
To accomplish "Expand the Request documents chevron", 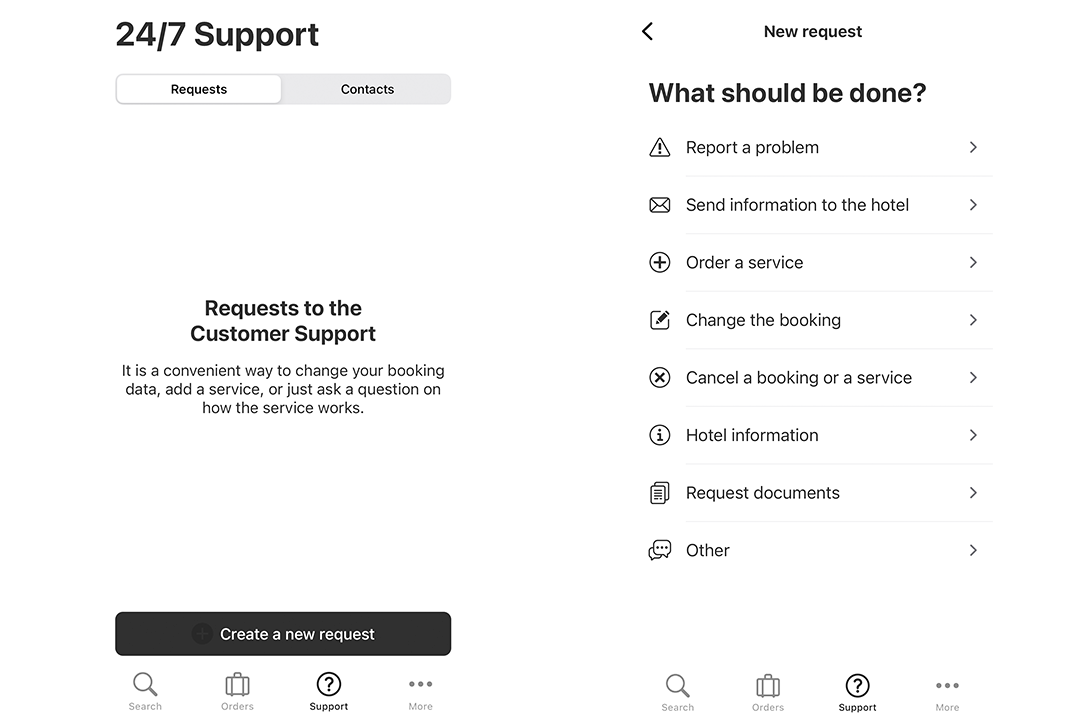I will pyautogui.click(x=973, y=493).
